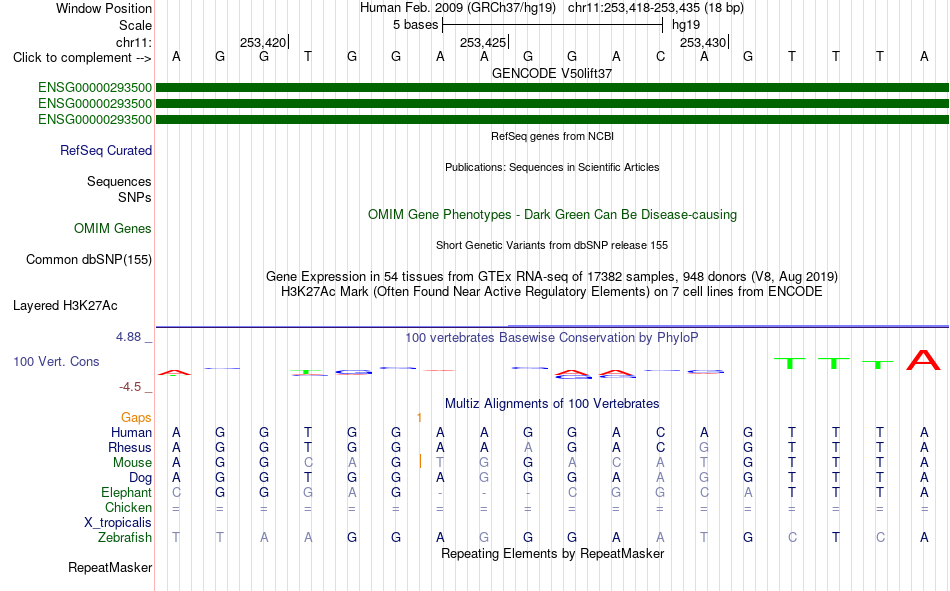This screenshot has width=950, height=591.
Task: Click the H3K27Ac Mark ENCODE track title
Action: 552,292
